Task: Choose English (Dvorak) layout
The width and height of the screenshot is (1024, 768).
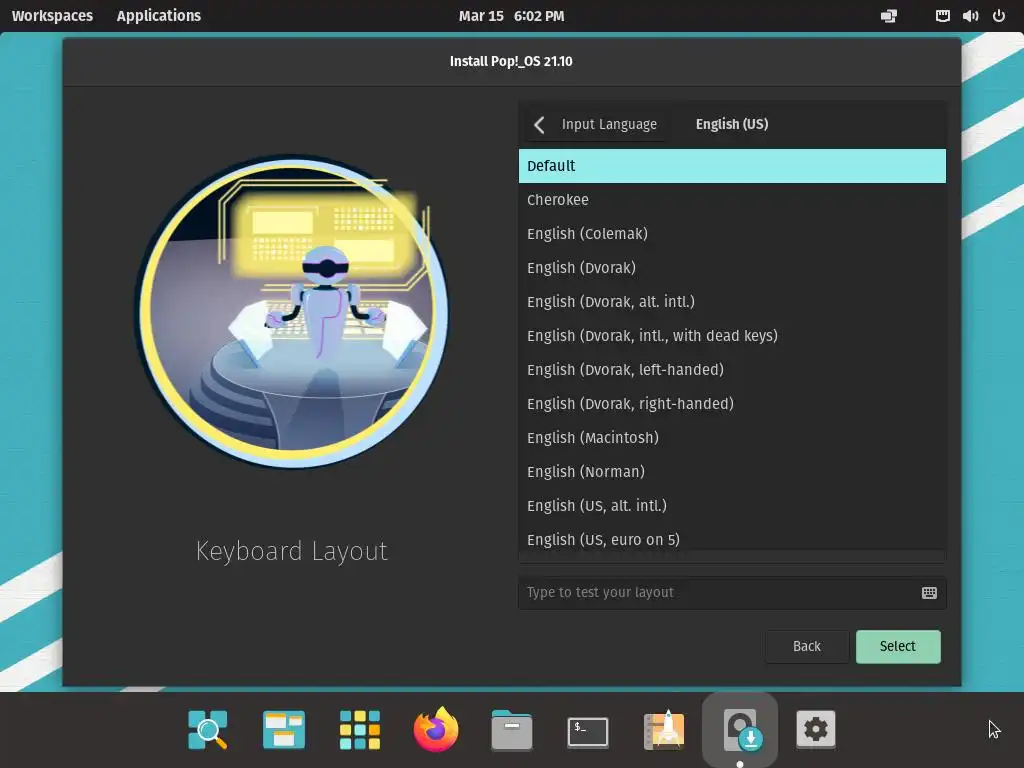Action: 732,268
